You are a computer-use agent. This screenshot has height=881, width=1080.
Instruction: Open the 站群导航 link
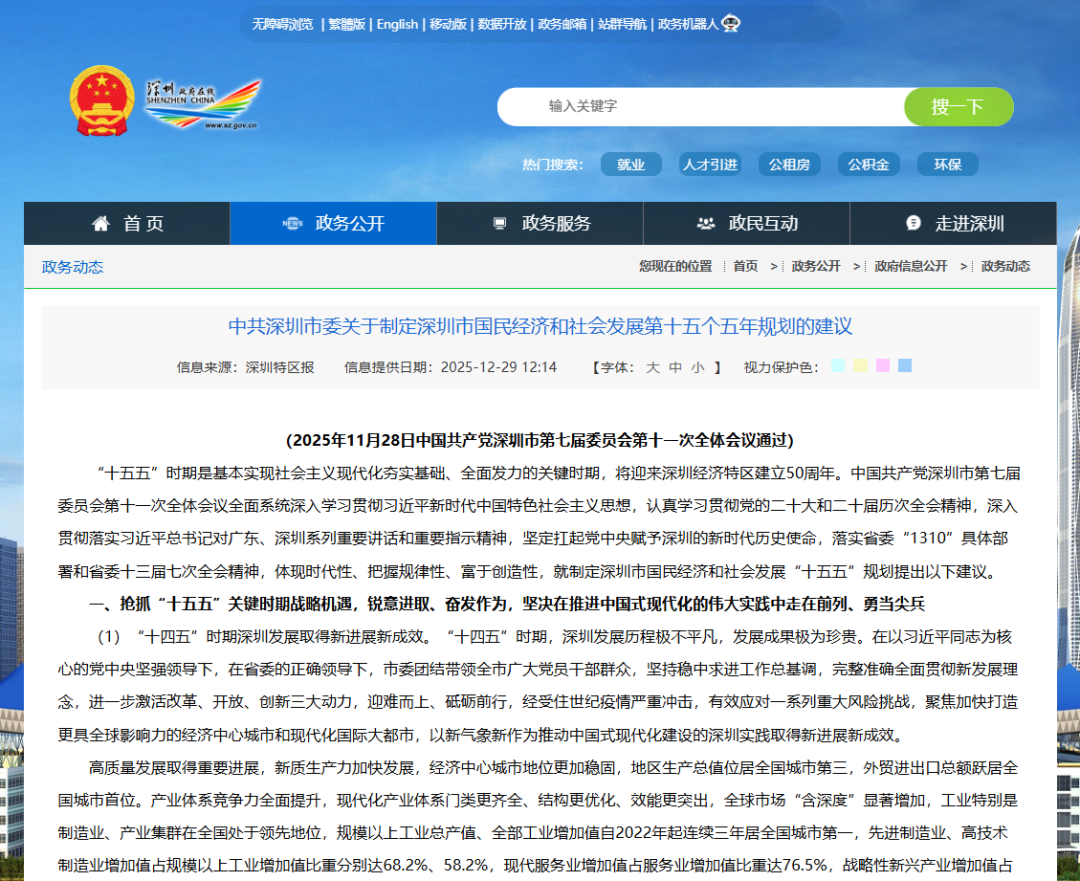pos(622,24)
